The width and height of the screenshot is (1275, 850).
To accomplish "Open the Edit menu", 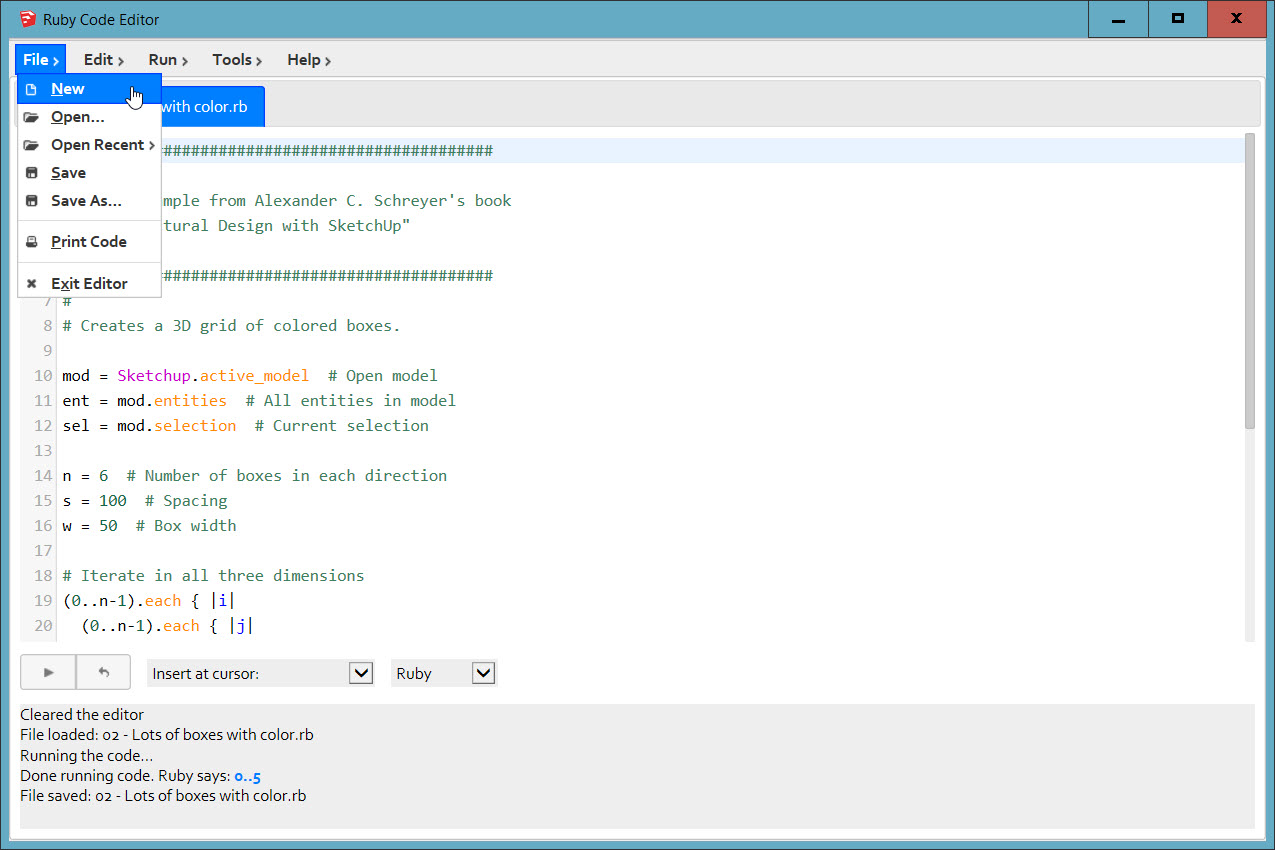I will click(x=103, y=60).
